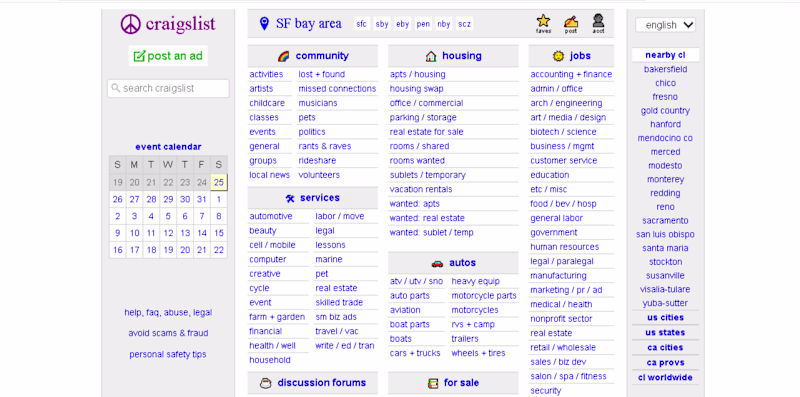Open heavy equip autos listings
Screen dimensions: 800x397
point(476,282)
